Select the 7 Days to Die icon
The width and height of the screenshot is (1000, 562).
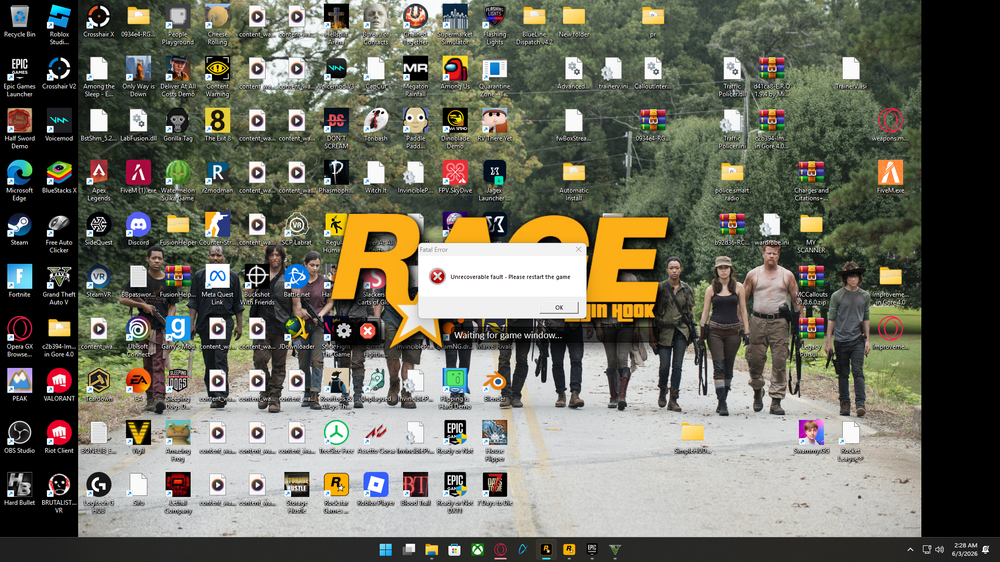click(494, 490)
